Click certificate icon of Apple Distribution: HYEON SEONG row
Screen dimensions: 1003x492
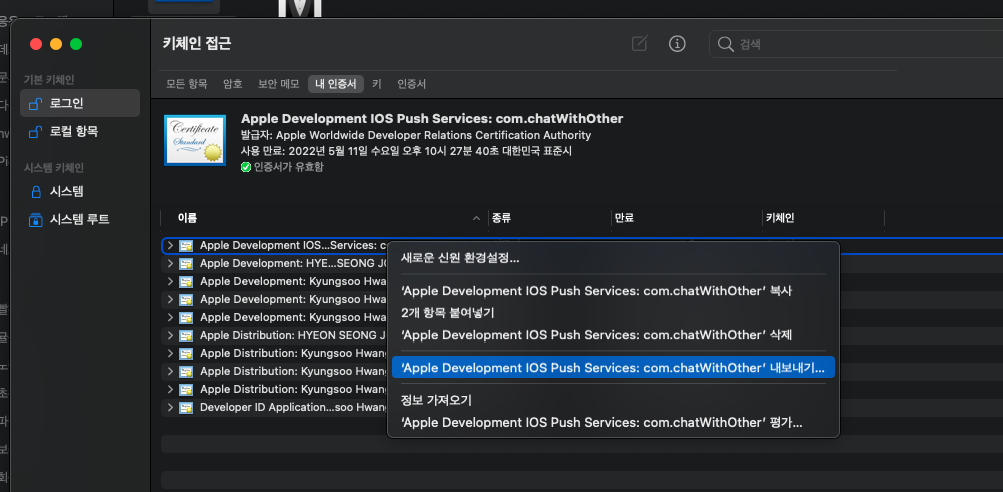[186, 335]
